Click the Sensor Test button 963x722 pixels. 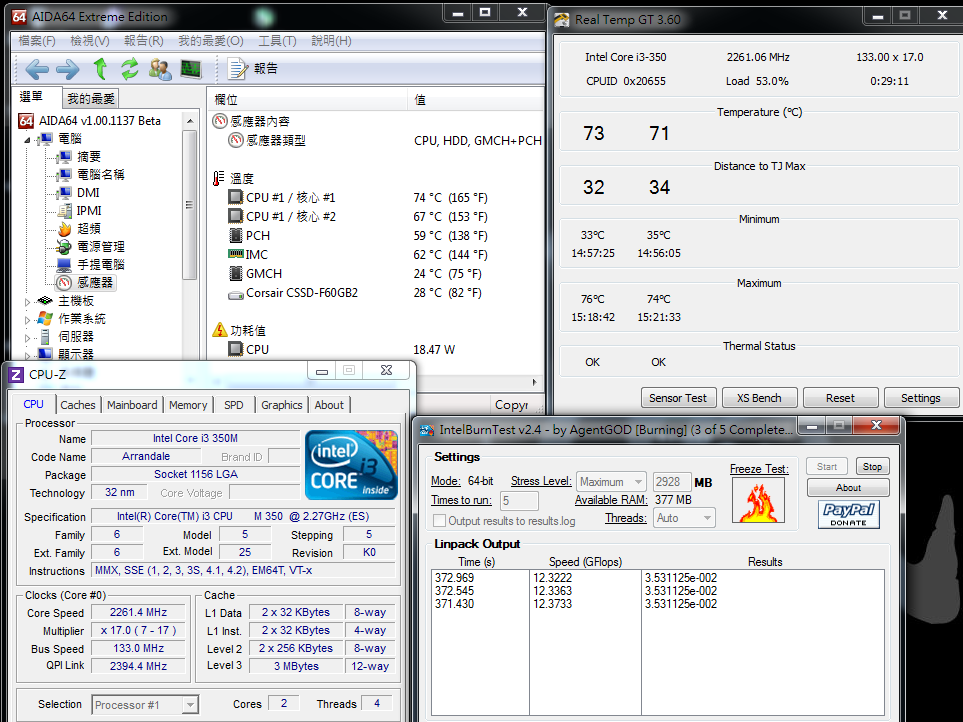pos(677,398)
